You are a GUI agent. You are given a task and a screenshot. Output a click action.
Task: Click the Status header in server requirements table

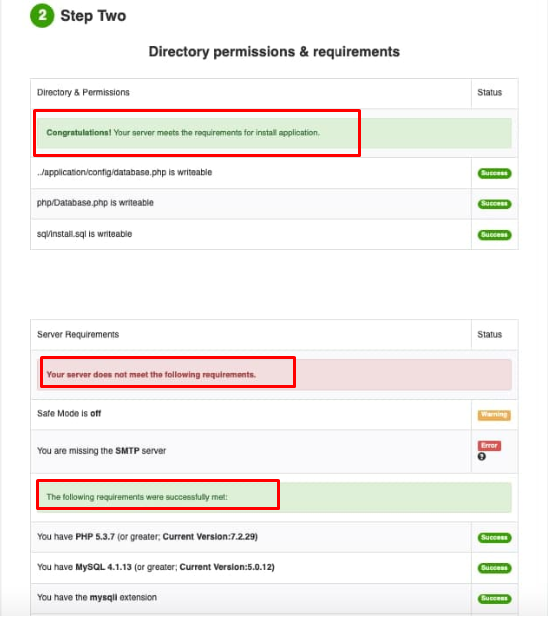point(489,334)
